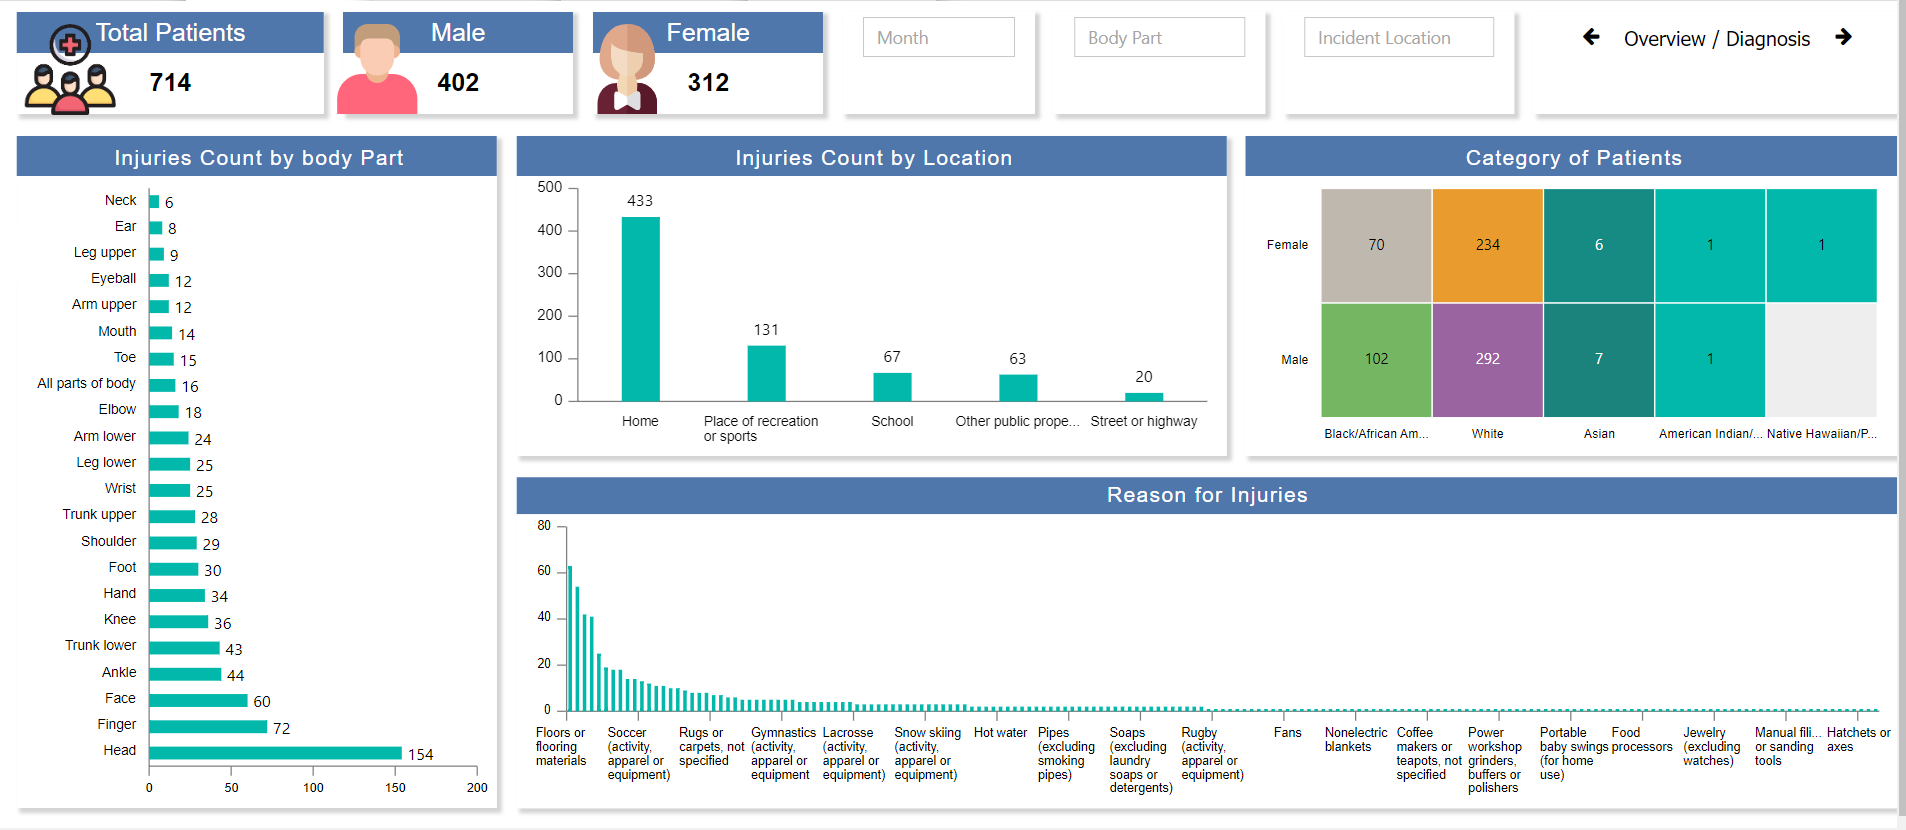Select the Head bar in body part chart
This screenshot has width=1906, height=830.
(275, 753)
